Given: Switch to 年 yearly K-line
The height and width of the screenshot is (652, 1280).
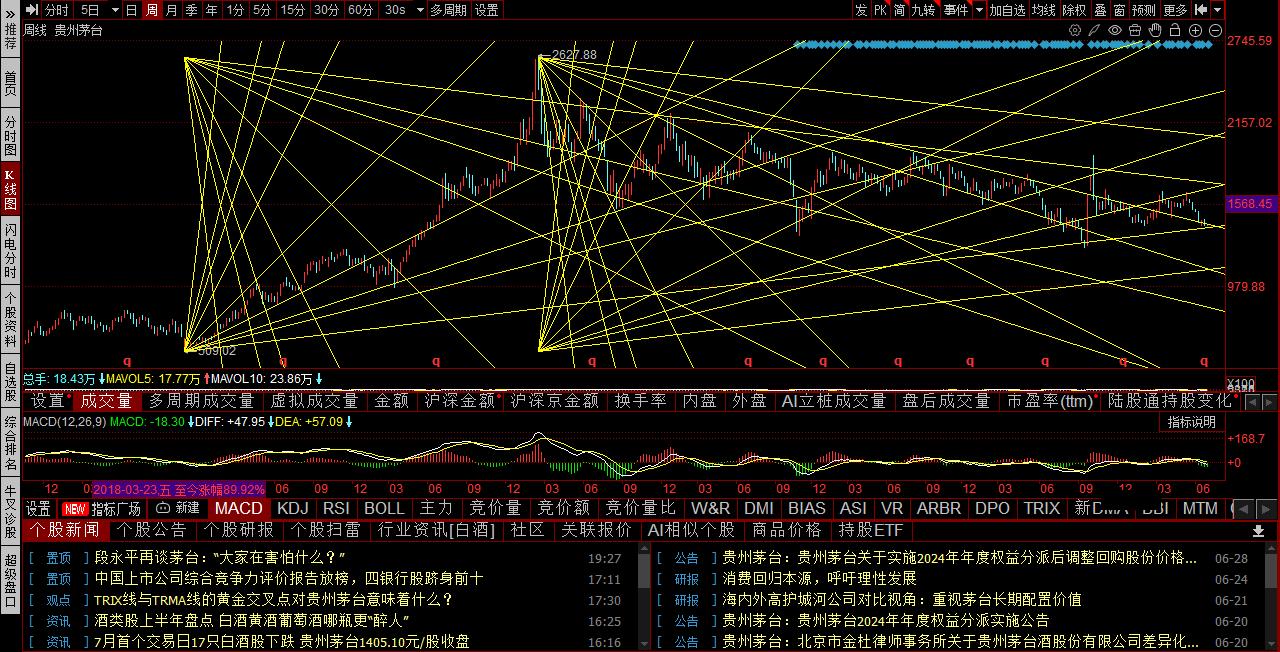Looking at the screenshot, I should 211,9.
